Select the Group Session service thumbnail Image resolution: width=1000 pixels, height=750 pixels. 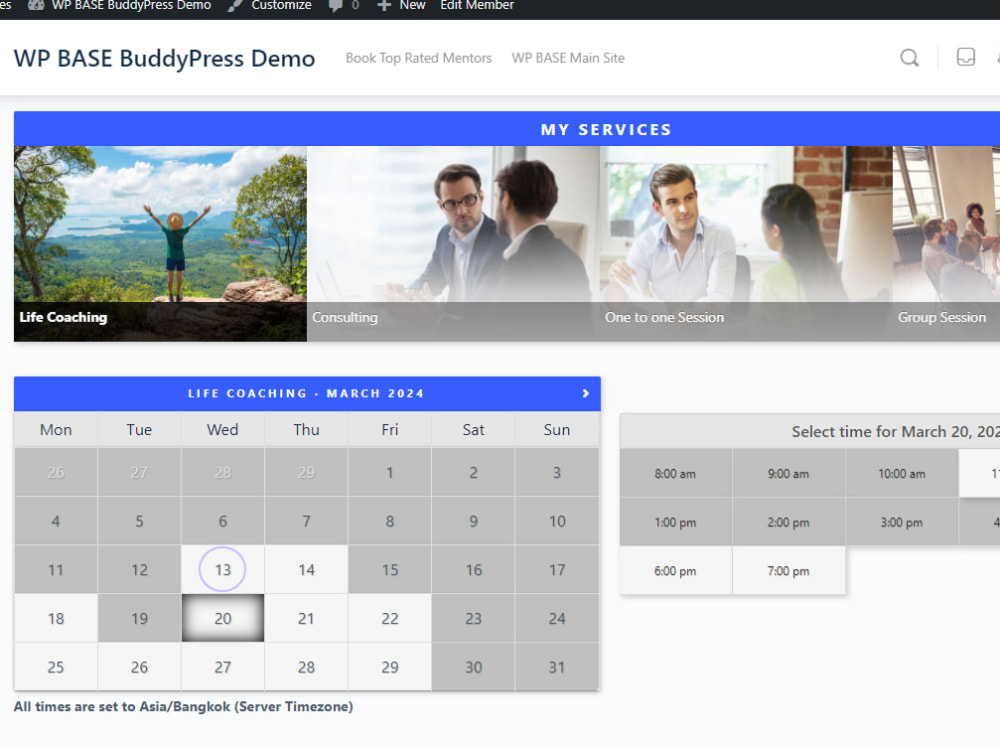[946, 244]
